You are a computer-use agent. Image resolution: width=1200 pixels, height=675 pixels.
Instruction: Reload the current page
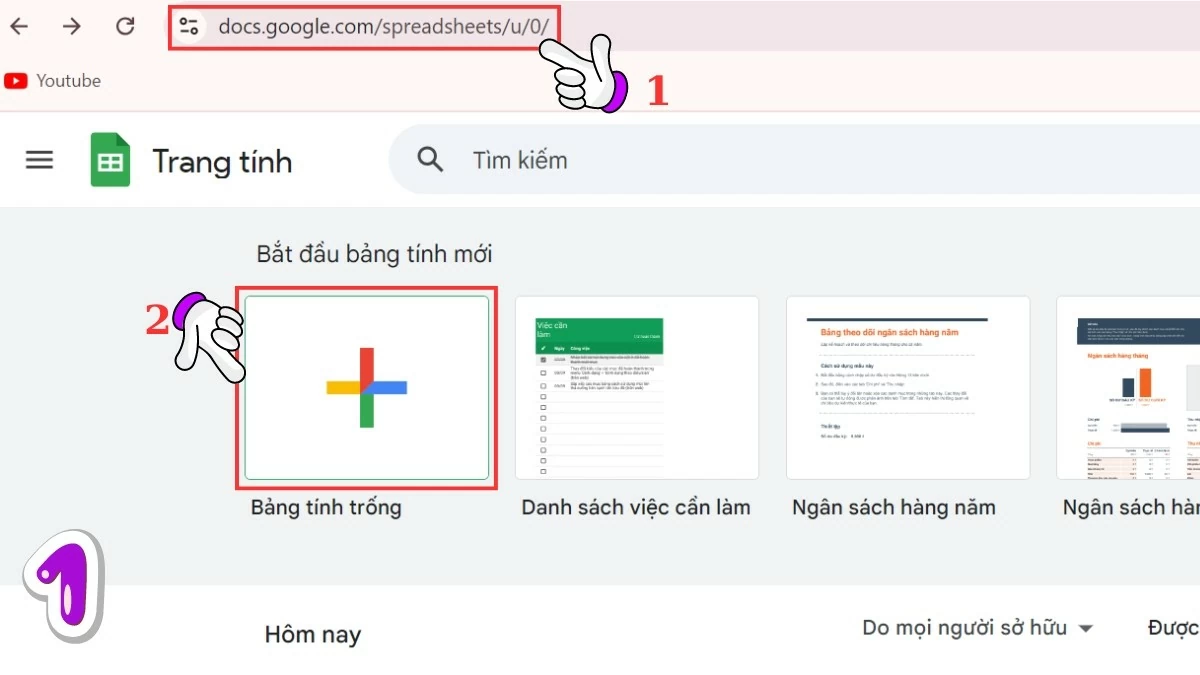pyautogui.click(x=124, y=26)
